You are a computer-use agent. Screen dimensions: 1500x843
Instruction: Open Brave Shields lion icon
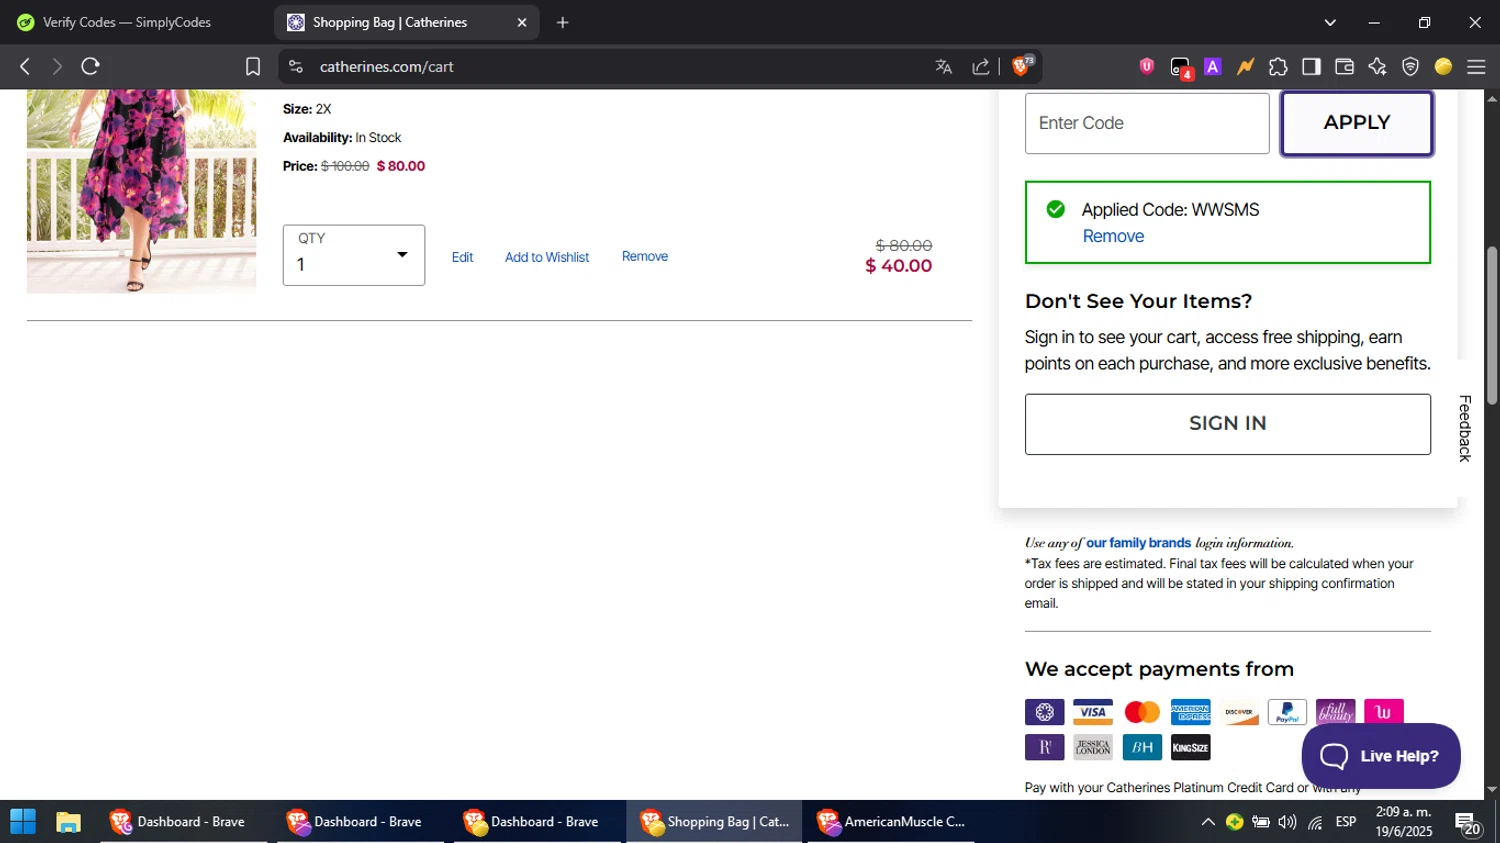pyautogui.click(x=1023, y=66)
